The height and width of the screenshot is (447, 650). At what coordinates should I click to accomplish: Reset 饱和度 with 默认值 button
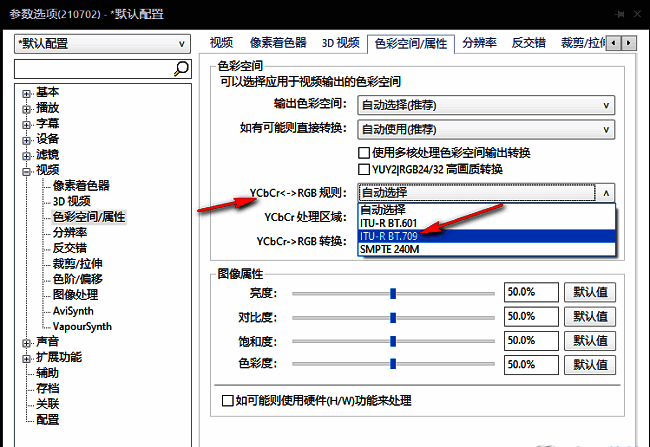(x=590, y=340)
